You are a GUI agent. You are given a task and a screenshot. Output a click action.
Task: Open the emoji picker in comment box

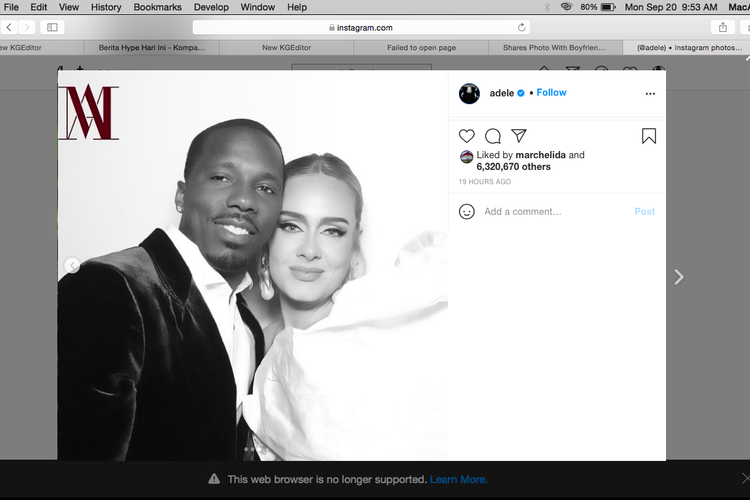coord(467,212)
